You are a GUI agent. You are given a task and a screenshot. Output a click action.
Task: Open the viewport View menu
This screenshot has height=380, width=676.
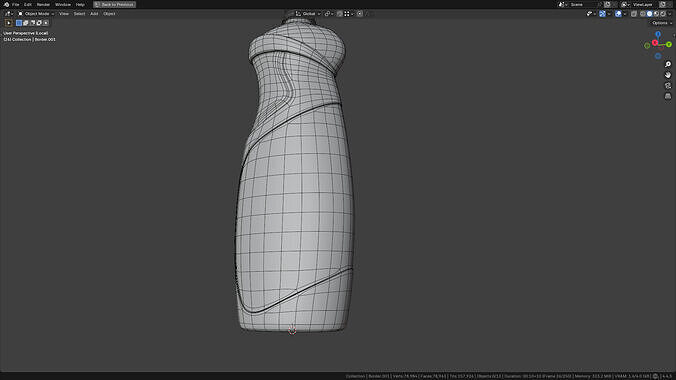click(64, 14)
